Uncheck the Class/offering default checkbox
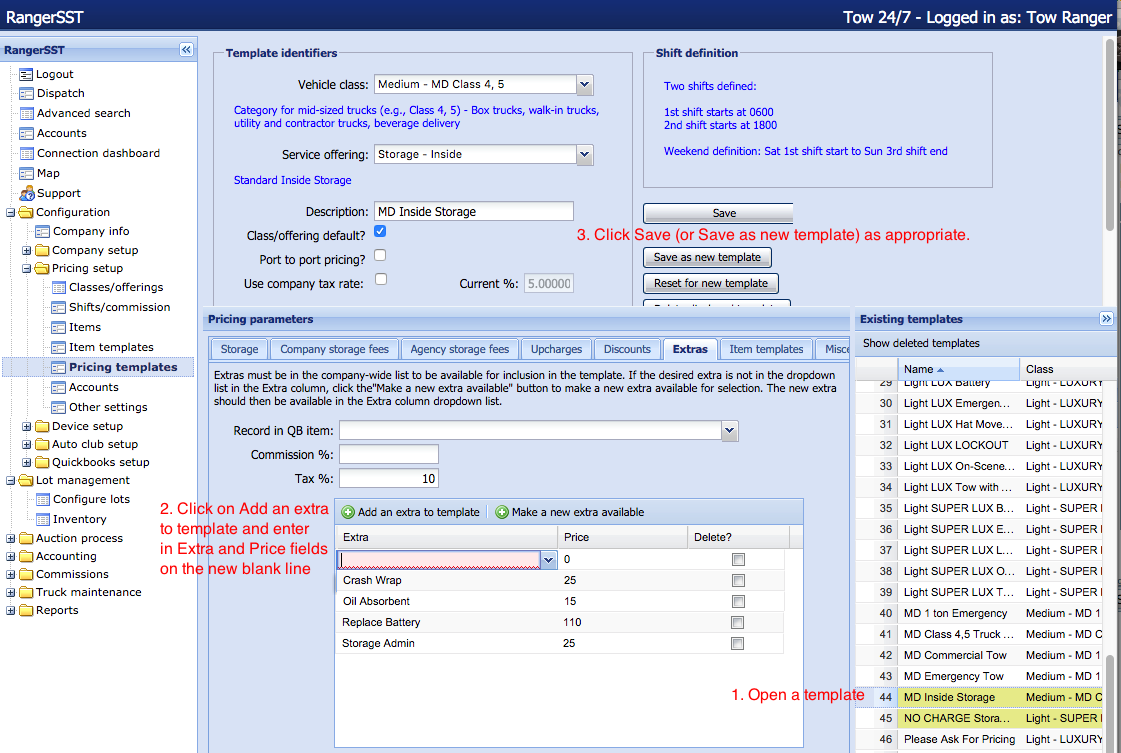This screenshot has height=753, width=1121. click(x=380, y=231)
